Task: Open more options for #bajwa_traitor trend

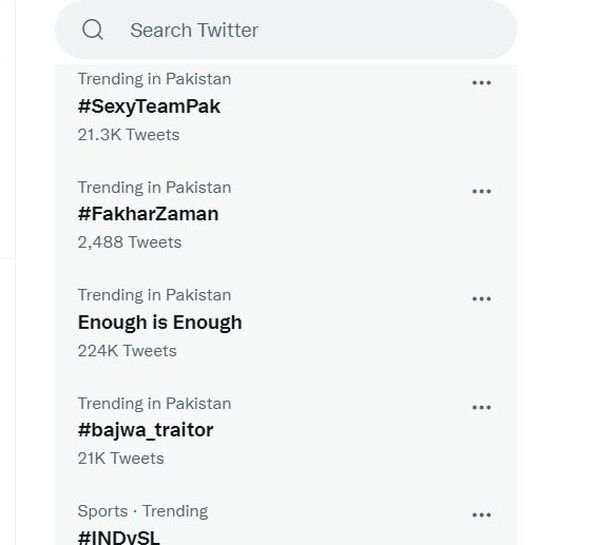Action: pos(481,407)
